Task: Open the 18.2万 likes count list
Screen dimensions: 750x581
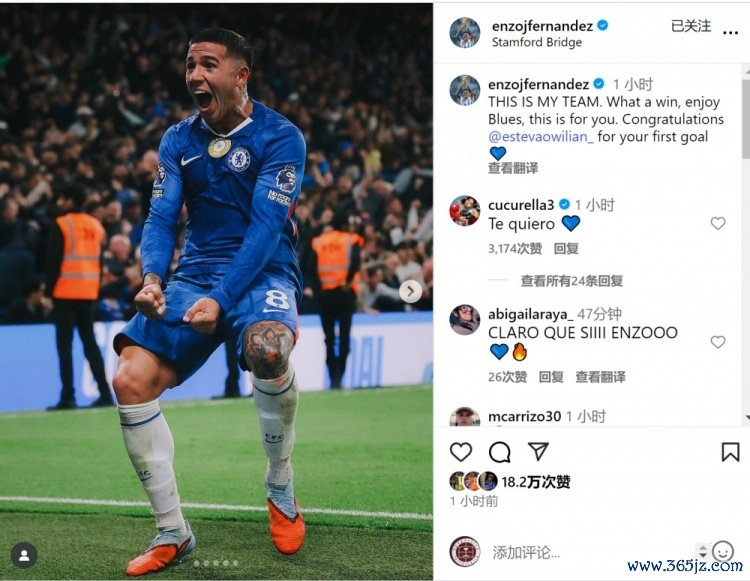Action: pos(536,482)
